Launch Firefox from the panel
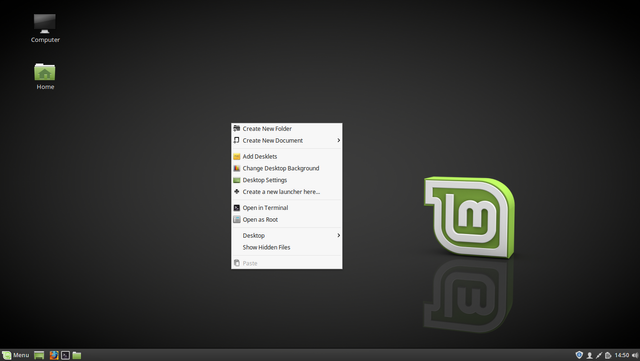640x361 pixels. tap(54, 355)
